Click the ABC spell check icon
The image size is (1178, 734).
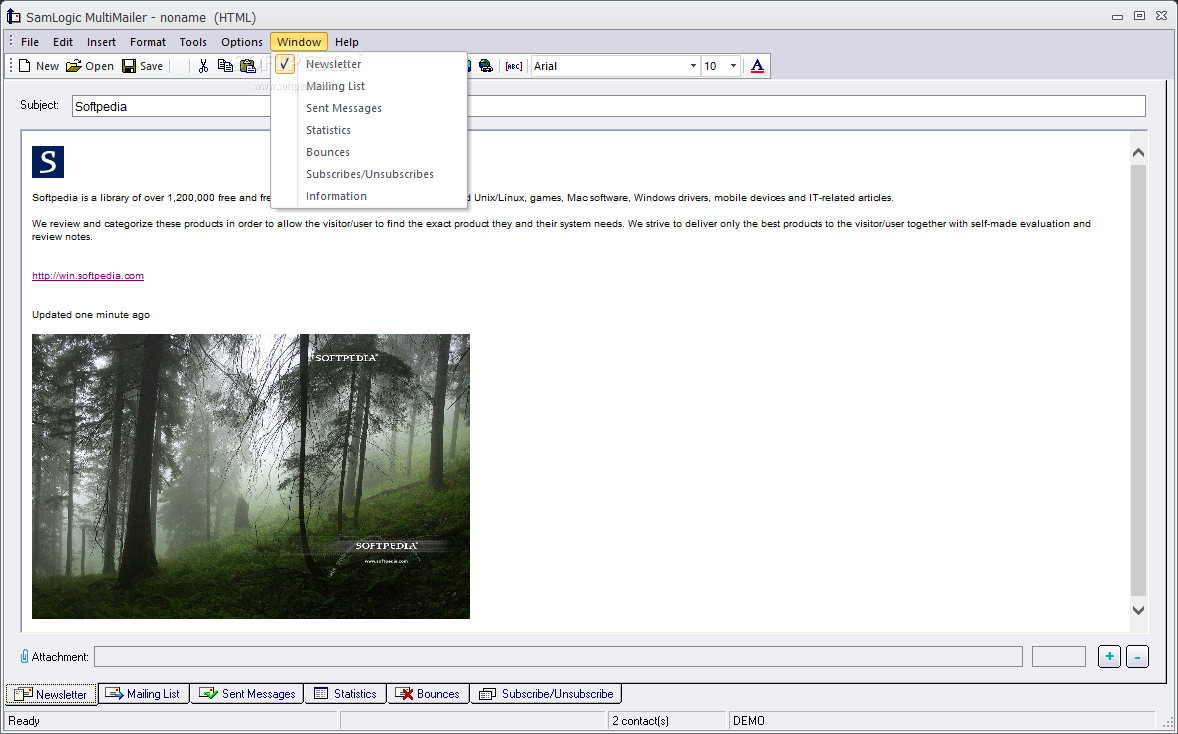click(x=514, y=66)
